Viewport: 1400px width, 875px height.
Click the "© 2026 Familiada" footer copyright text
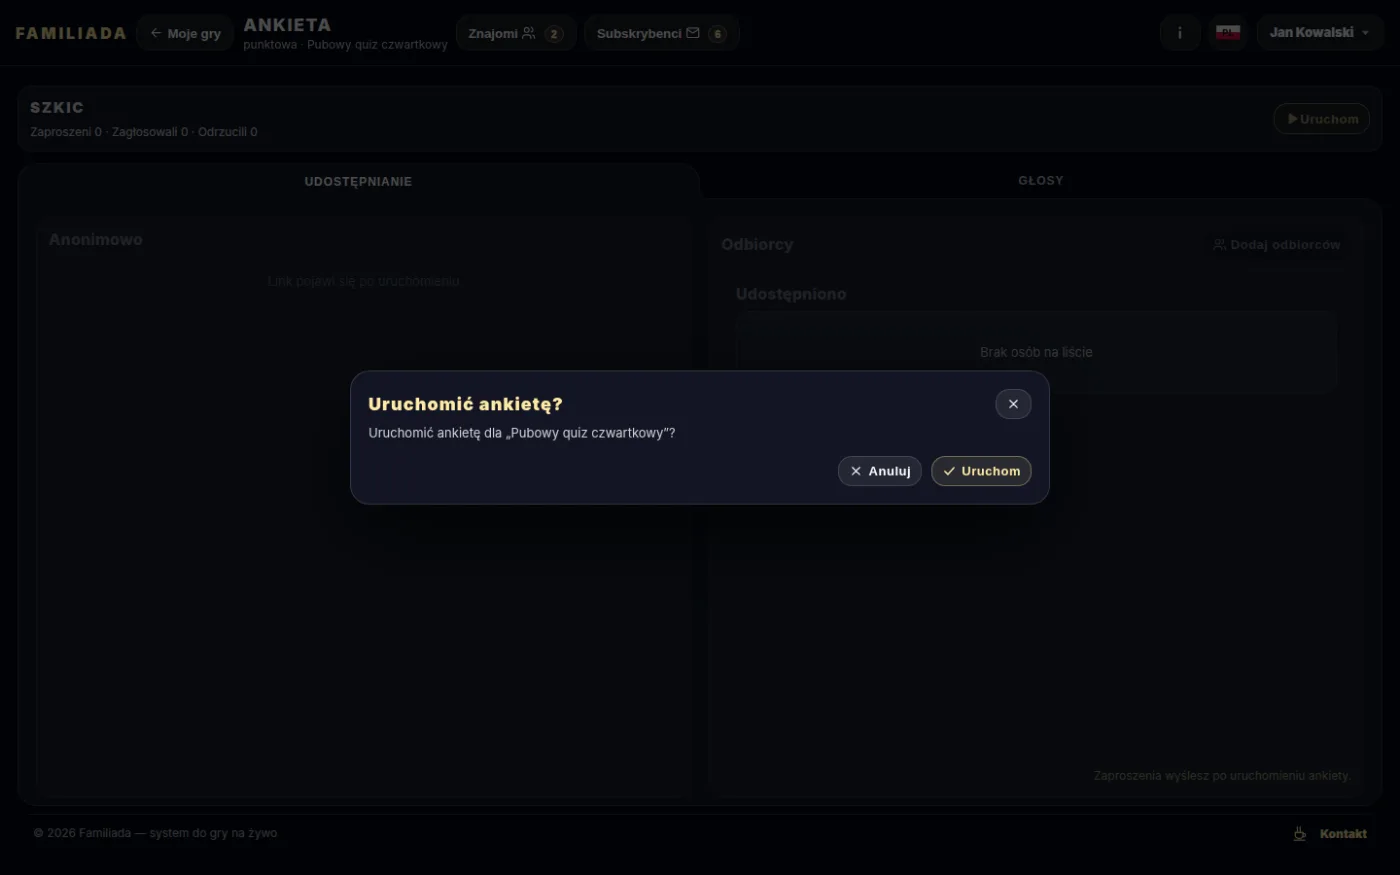point(155,833)
